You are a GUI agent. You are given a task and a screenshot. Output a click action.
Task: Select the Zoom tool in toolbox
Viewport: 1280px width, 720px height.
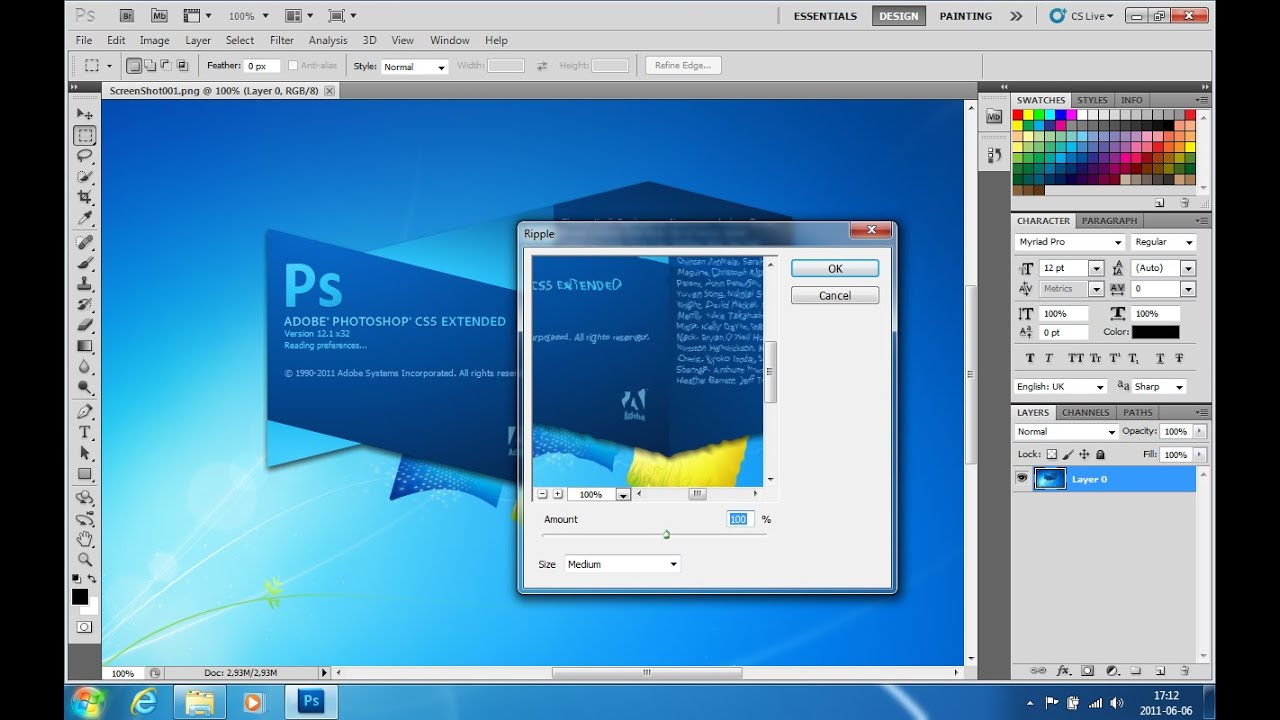85,560
